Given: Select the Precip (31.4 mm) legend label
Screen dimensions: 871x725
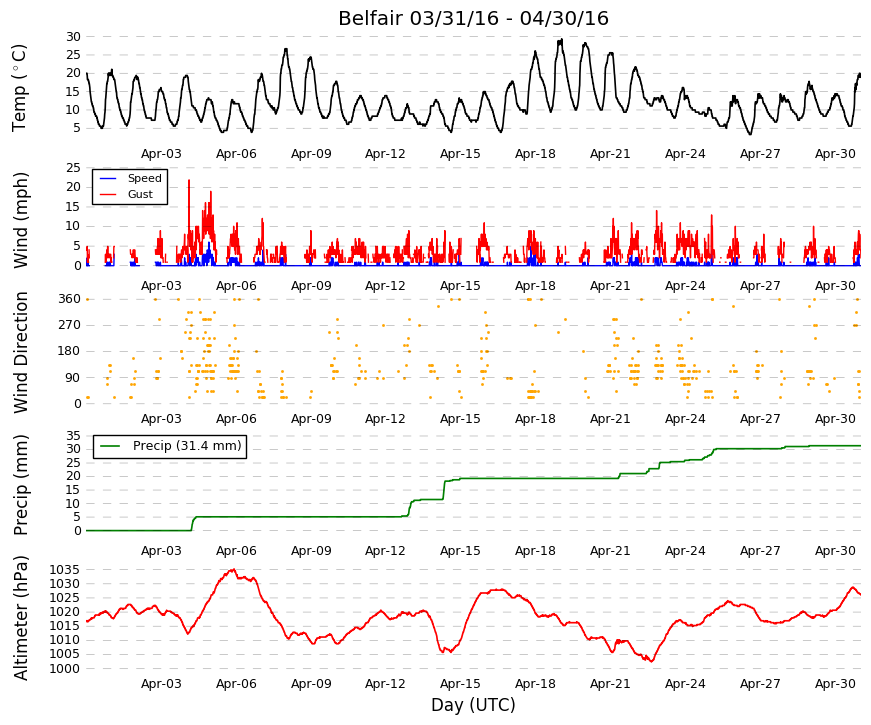Looking at the screenshot, I should tap(187, 446).
